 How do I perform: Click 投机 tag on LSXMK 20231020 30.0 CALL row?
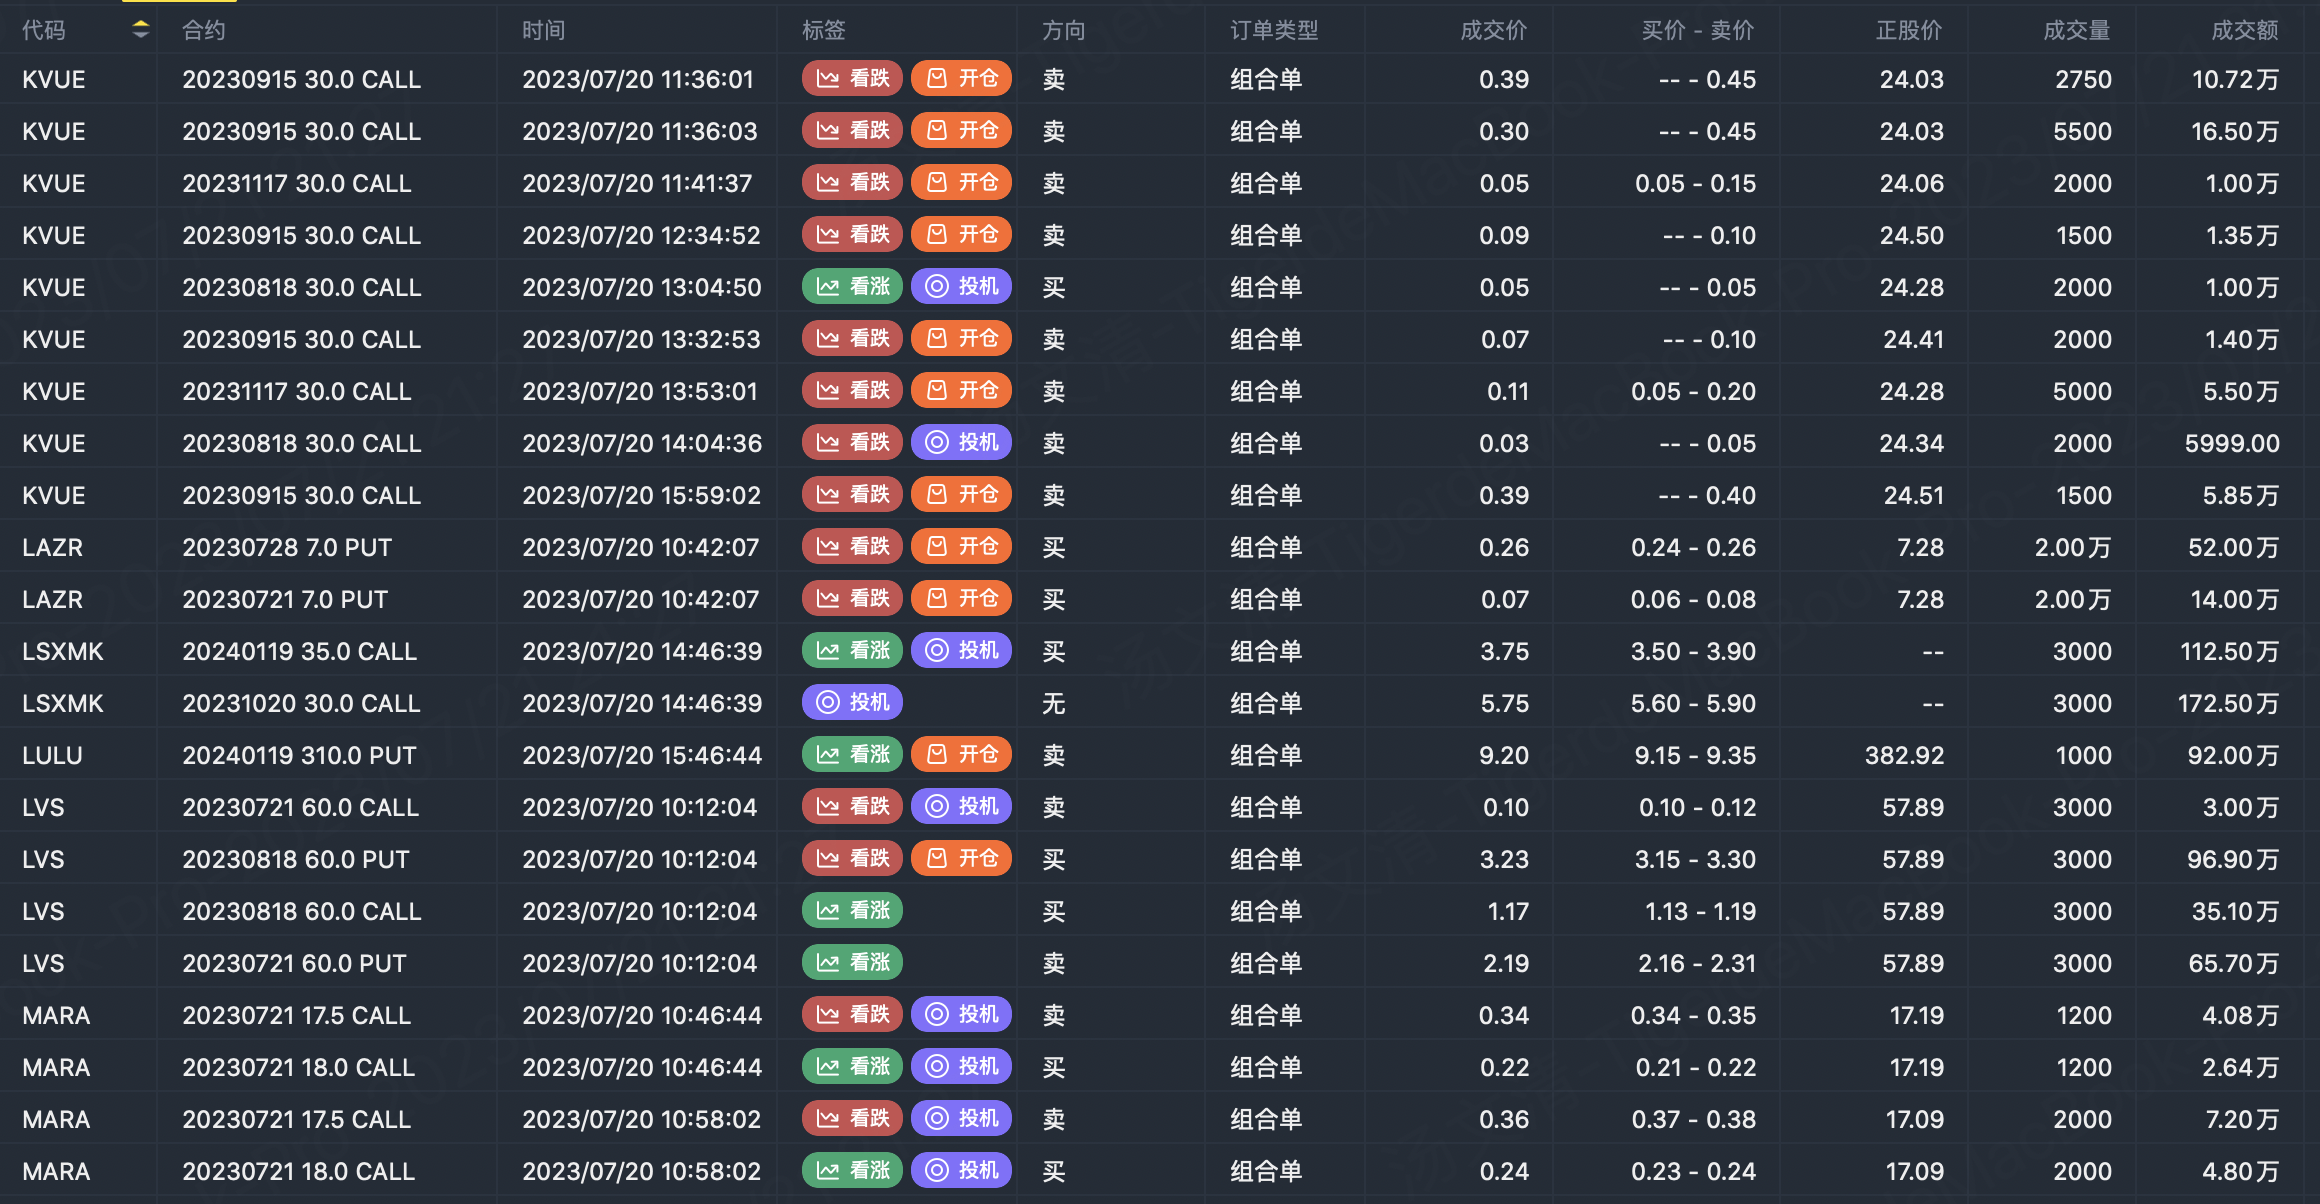[852, 703]
